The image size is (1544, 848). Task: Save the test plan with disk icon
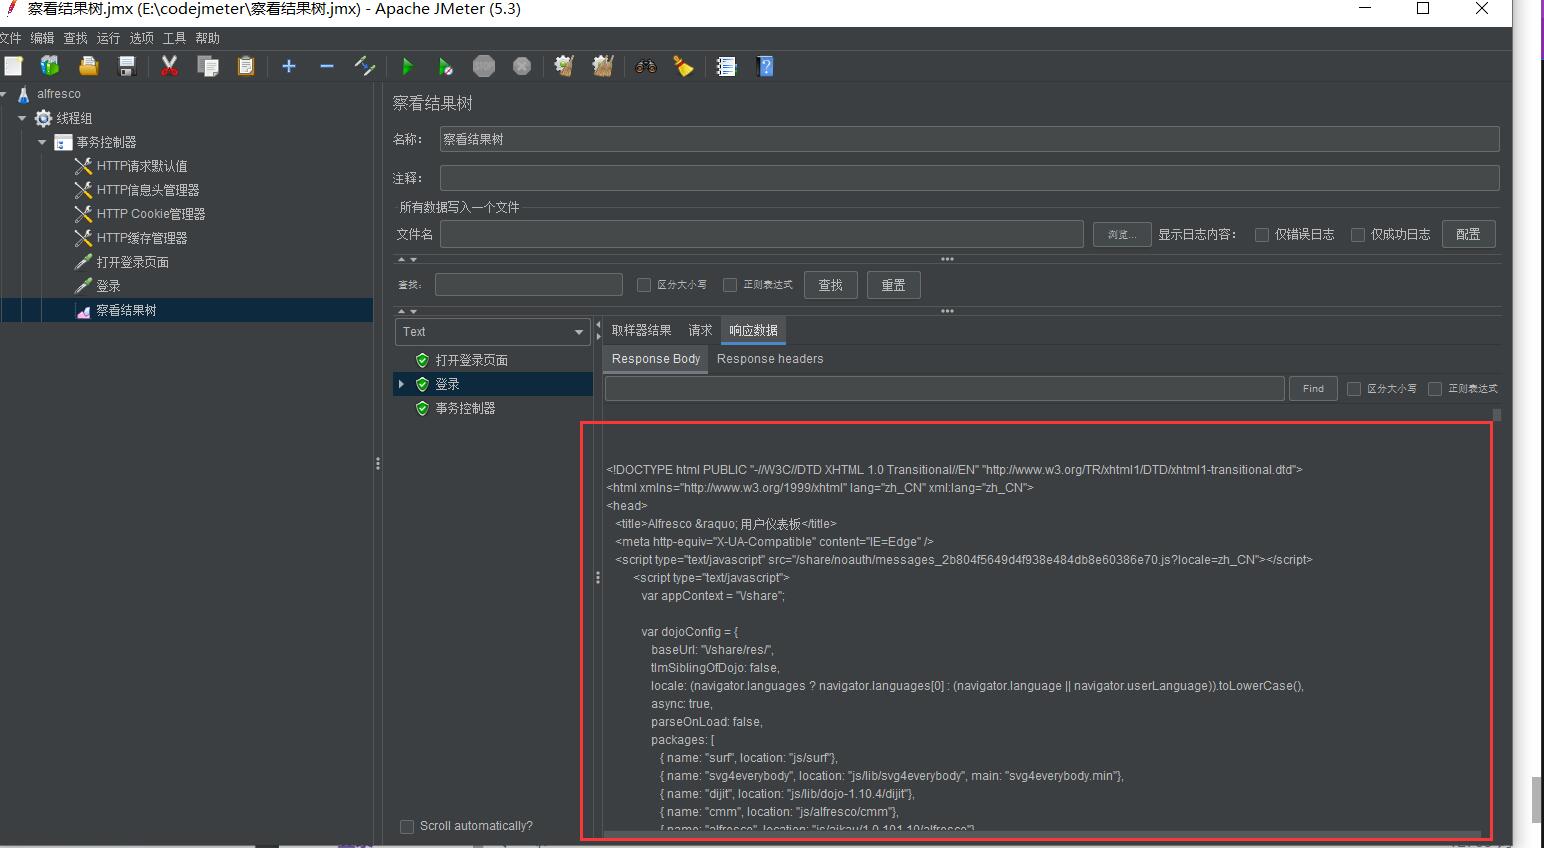tap(127, 66)
